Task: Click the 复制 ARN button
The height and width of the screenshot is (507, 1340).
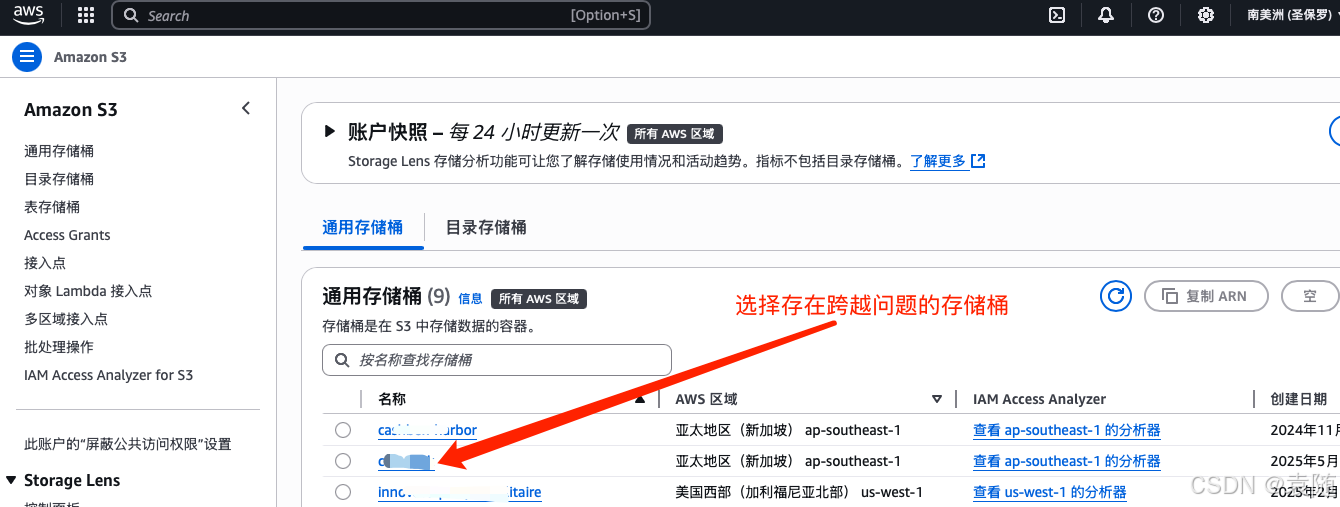Action: coord(1206,296)
